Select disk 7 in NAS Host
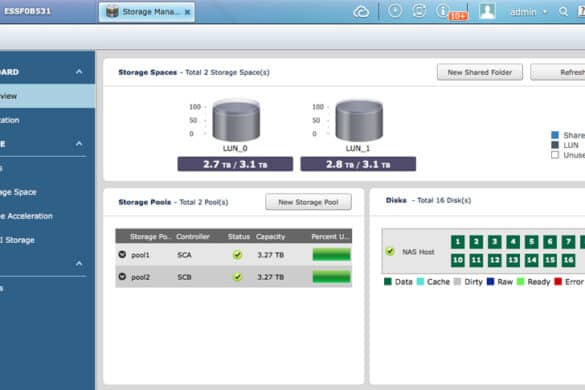Viewport: 585px width, 390px height. [569, 242]
